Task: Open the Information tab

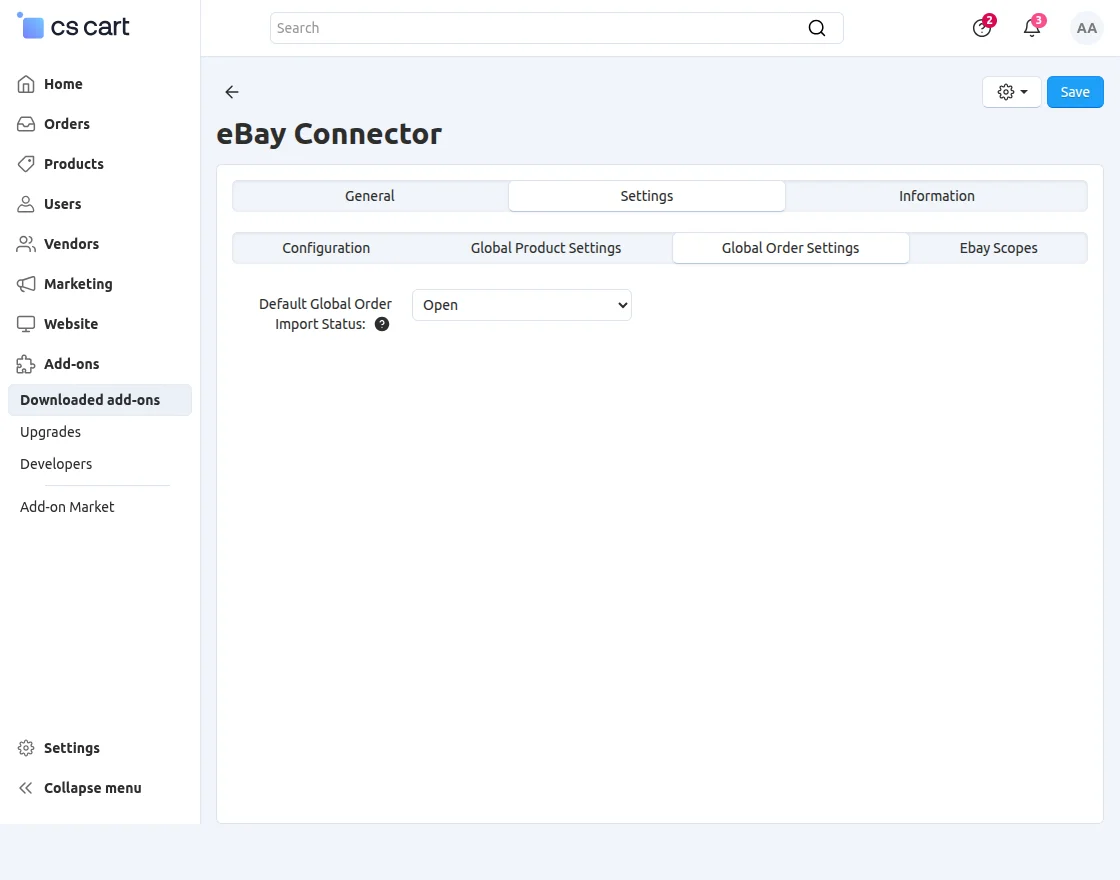Action: (x=936, y=196)
